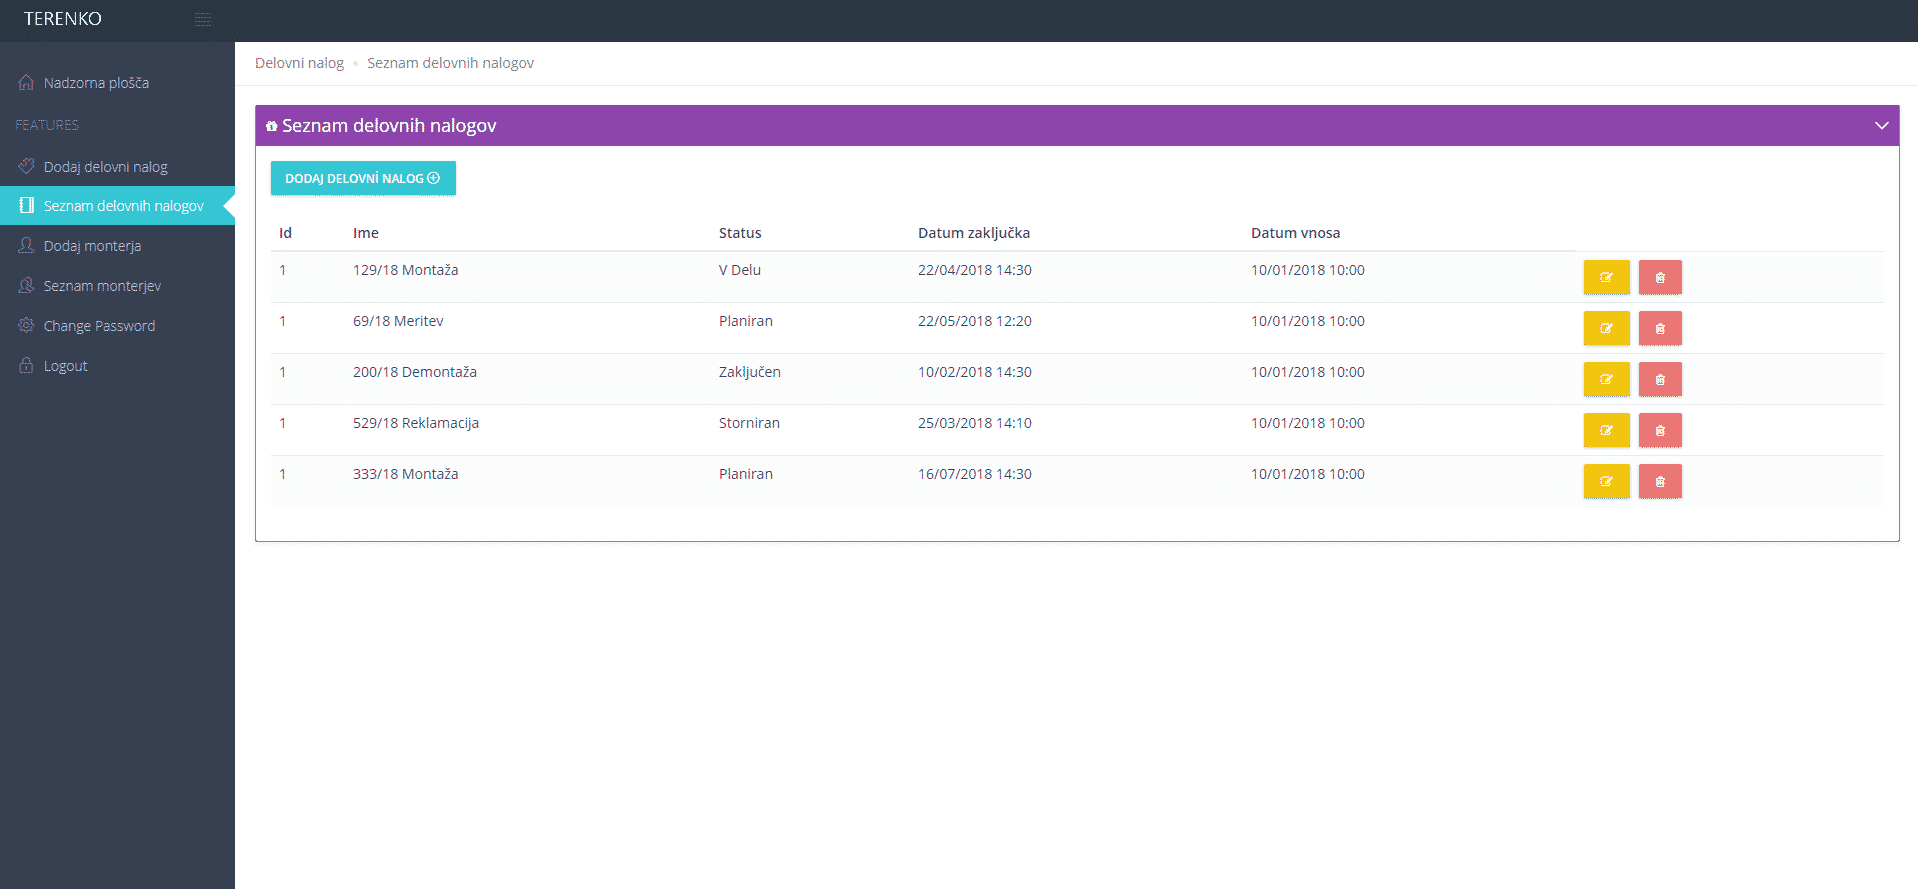Delete the 333/18 Montaža entry
Screen dimensions: 1918x889
pyautogui.click(x=1659, y=481)
